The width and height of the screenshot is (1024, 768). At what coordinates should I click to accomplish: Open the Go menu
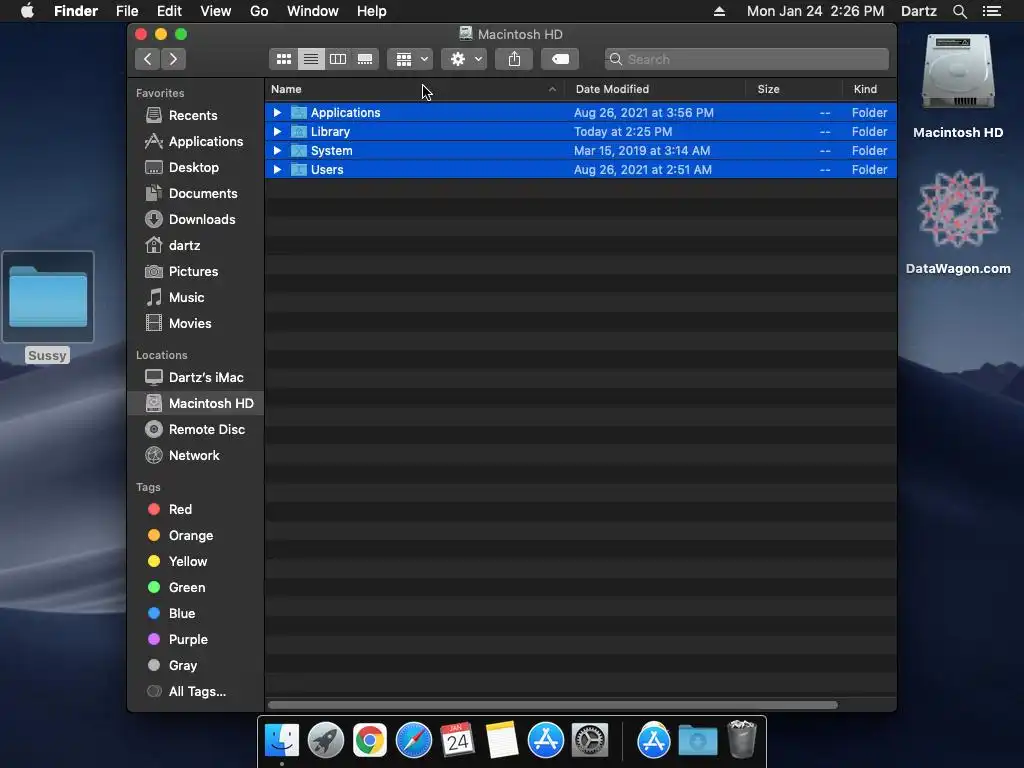[x=259, y=11]
